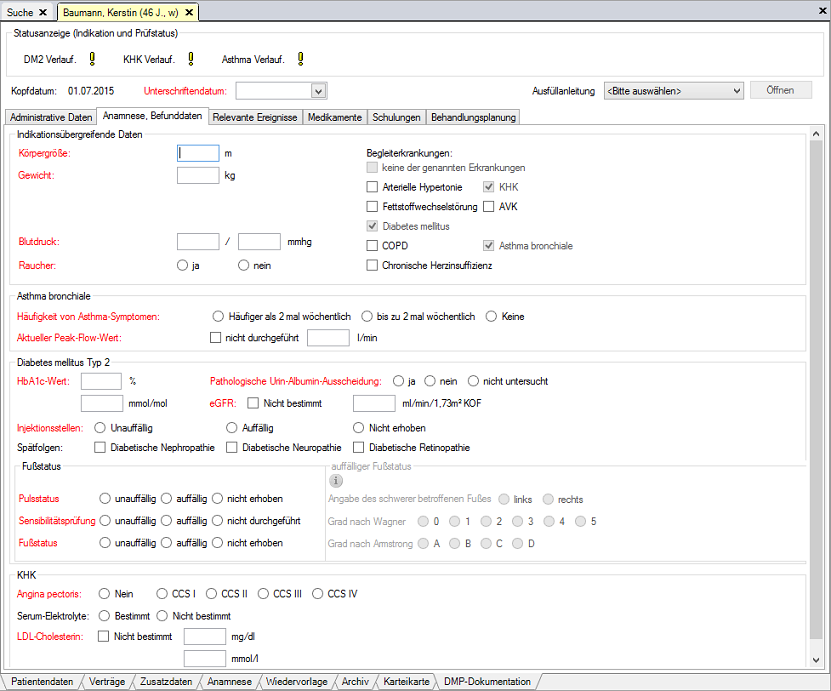Click the HbA1c mmol/mol input field
The image size is (831, 691).
(102, 403)
